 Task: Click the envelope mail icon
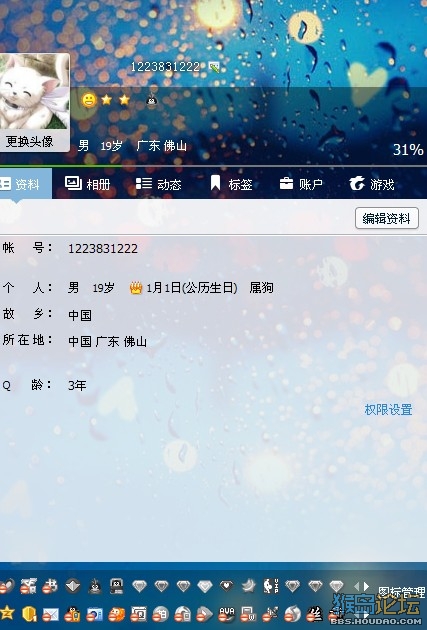click(51, 614)
